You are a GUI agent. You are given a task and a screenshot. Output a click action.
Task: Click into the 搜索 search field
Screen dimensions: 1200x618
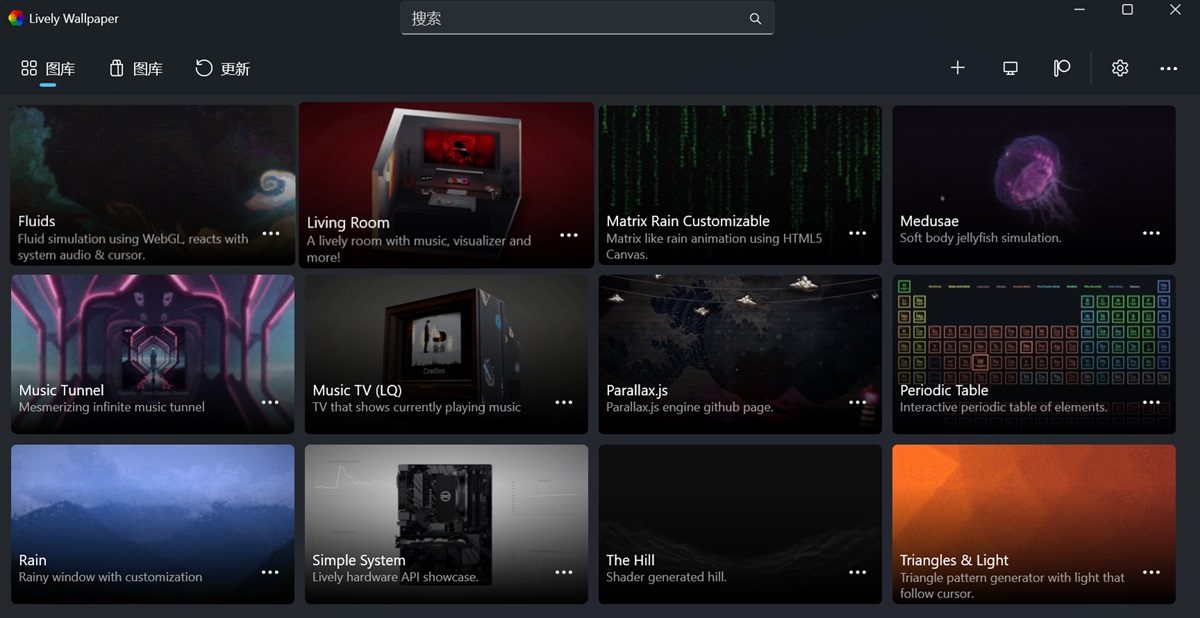click(x=575, y=19)
